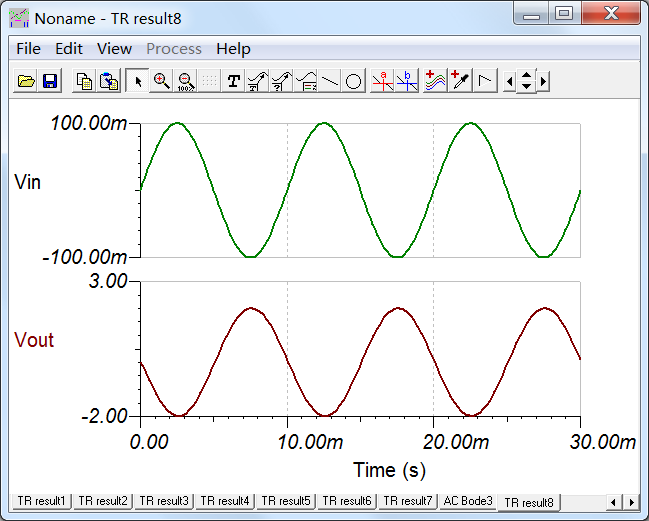Image resolution: width=649 pixels, height=521 pixels.
Task: Toggle the grid display button
Action: [x=209, y=81]
